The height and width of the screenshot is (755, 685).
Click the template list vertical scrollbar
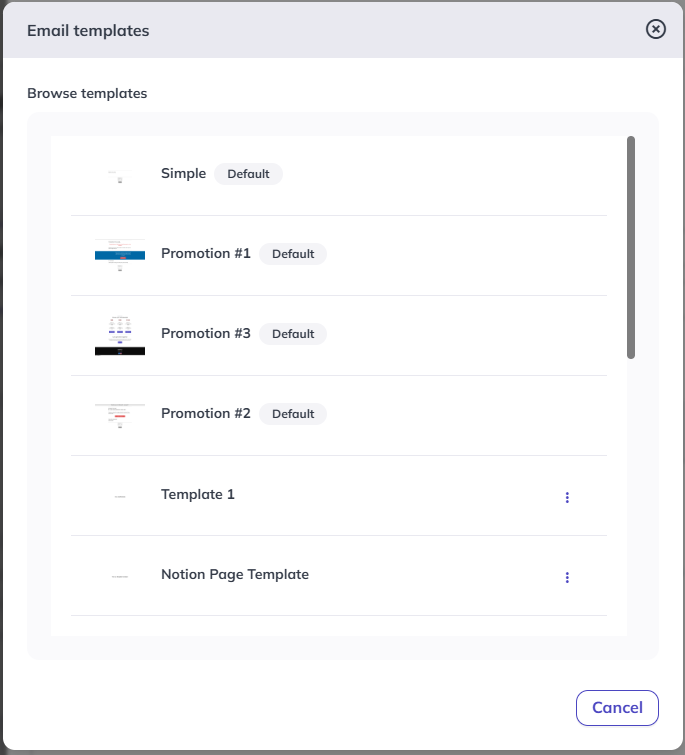[631, 247]
